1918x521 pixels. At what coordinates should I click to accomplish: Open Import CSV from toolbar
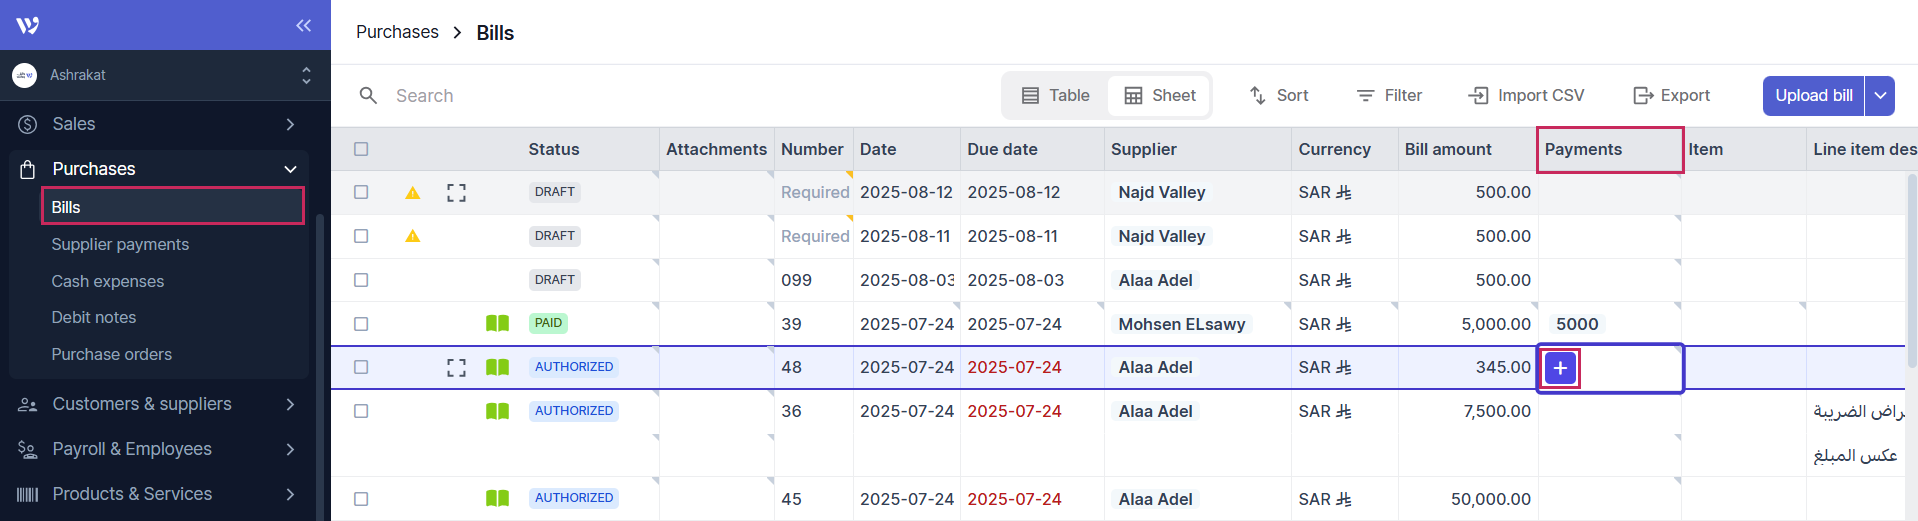[x=1525, y=95]
